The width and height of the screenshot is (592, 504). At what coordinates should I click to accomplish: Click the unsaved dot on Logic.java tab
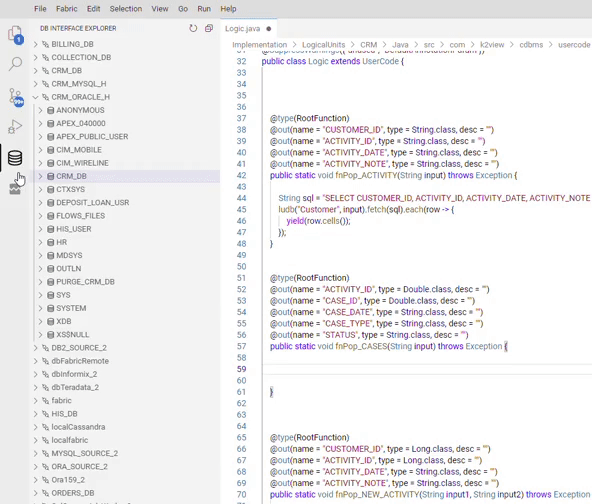point(268,29)
